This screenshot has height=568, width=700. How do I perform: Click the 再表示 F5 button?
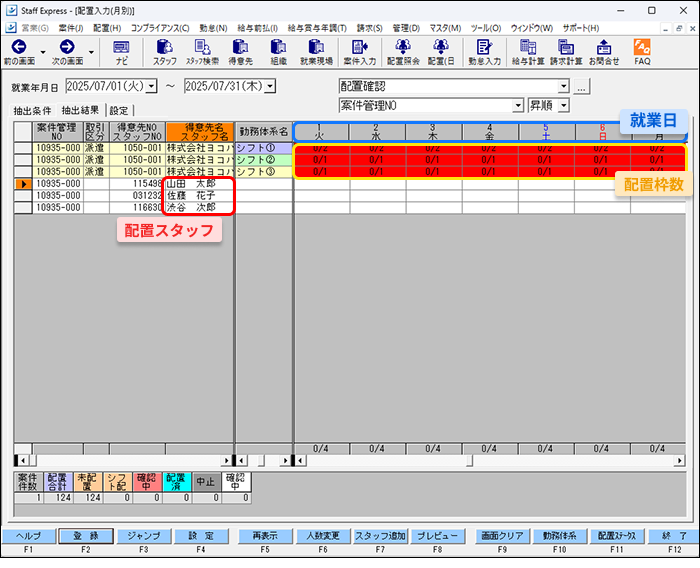pos(265,536)
